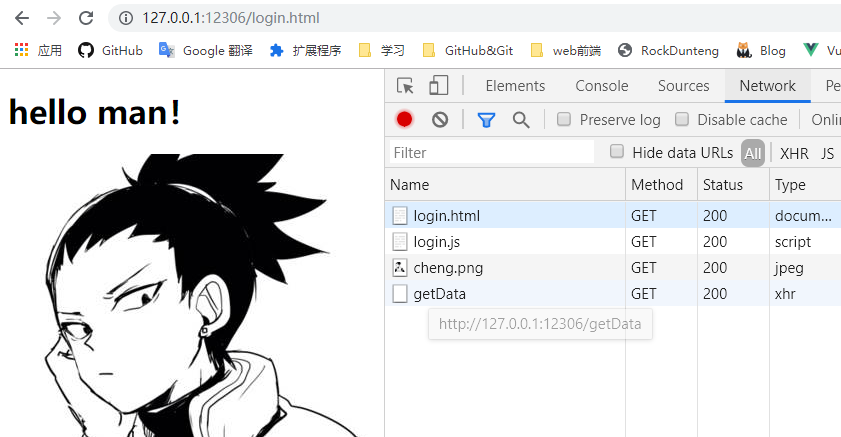Open the 扩展程序 extensions bookmark
Screen dimensions: 841x437
[305, 50]
